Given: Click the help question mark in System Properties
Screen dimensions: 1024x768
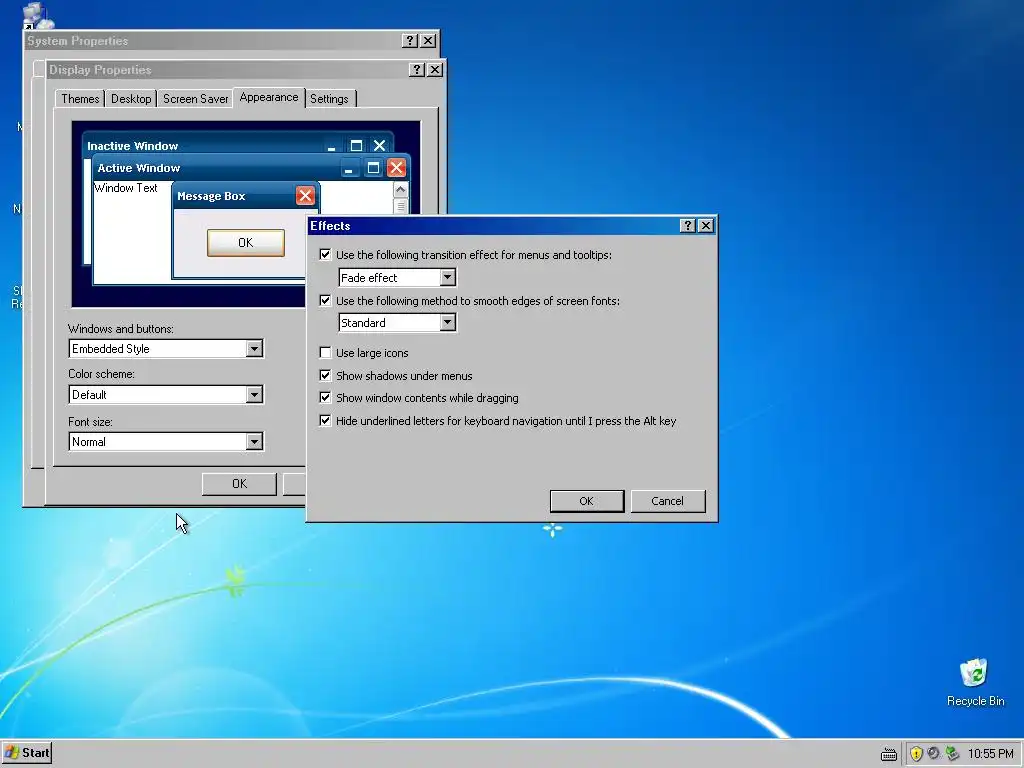Looking at the screenshot, I should pyautogui.click(x=409, y=40).
